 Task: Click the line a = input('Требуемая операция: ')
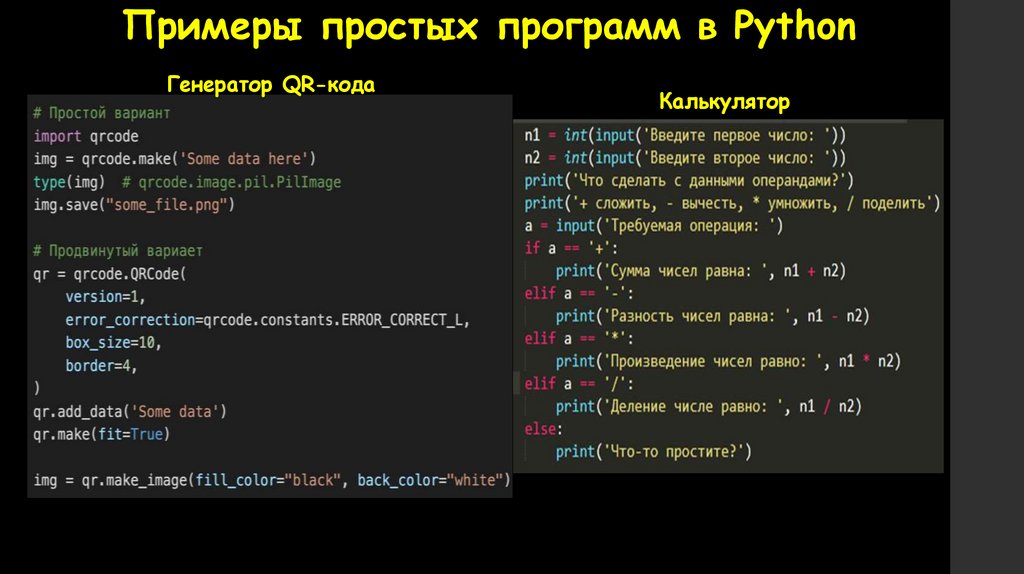pyautogui.click(x=654, y=226)
